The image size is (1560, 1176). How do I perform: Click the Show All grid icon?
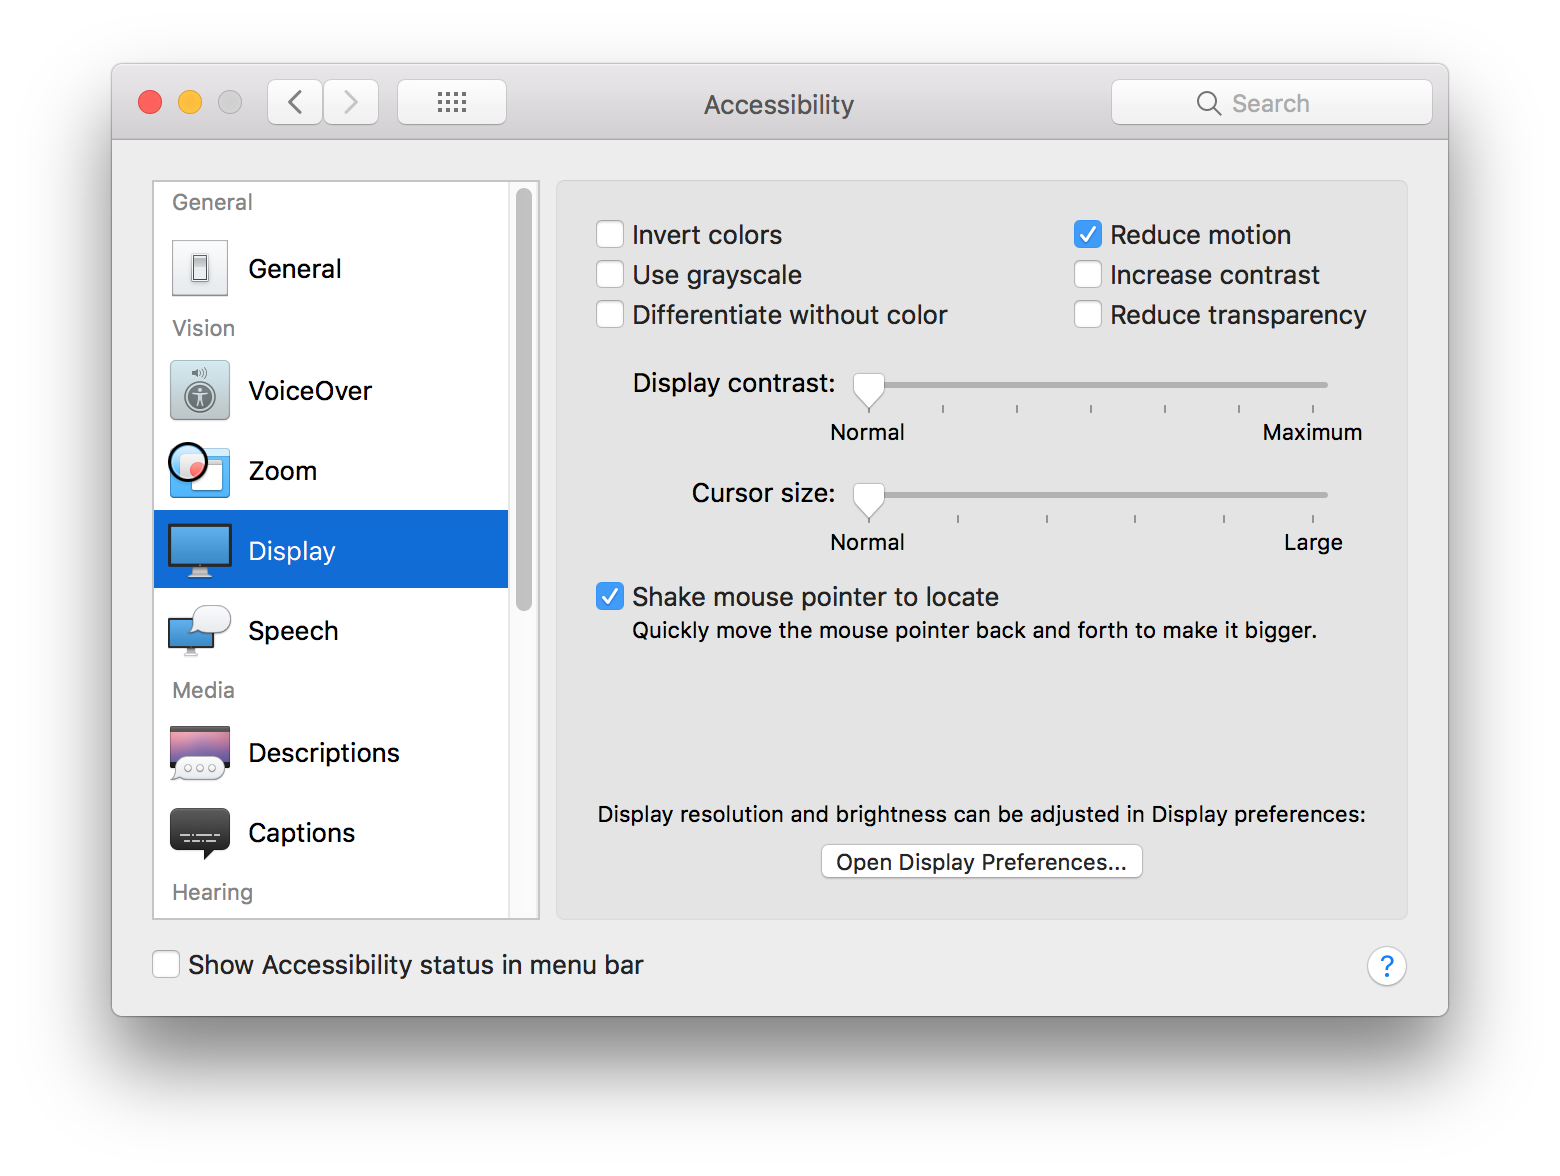click(452, 102)
